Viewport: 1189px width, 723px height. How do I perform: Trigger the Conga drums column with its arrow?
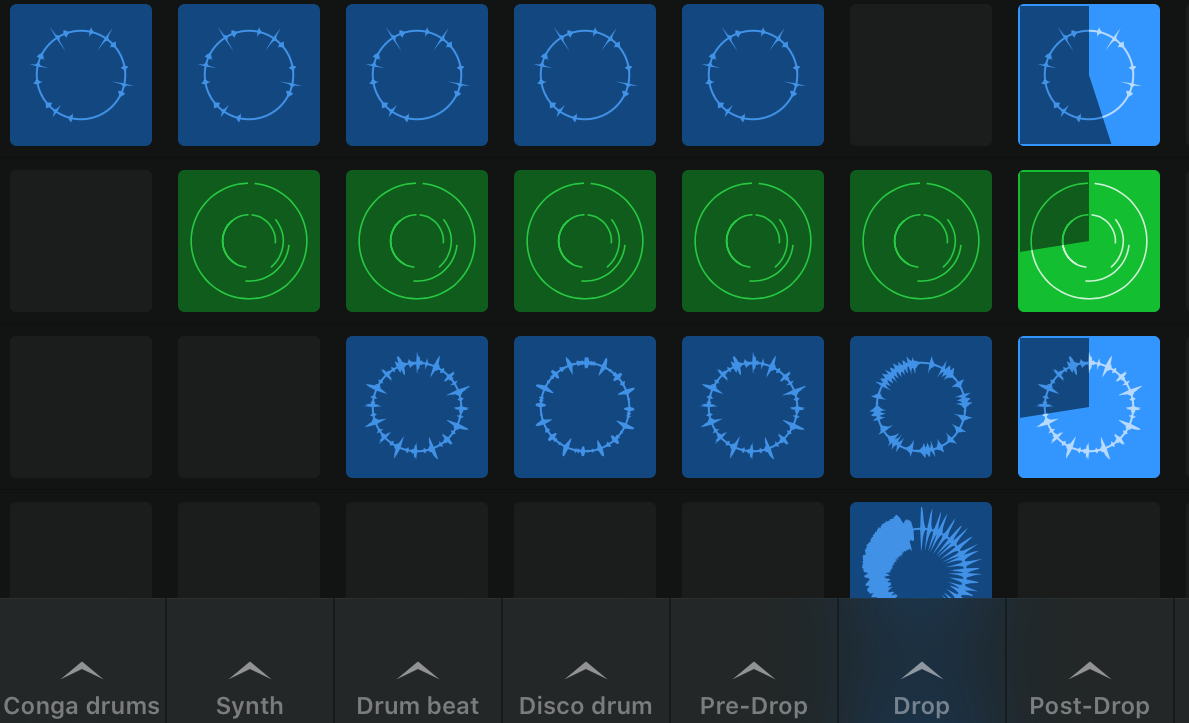(x=82, y=671)
